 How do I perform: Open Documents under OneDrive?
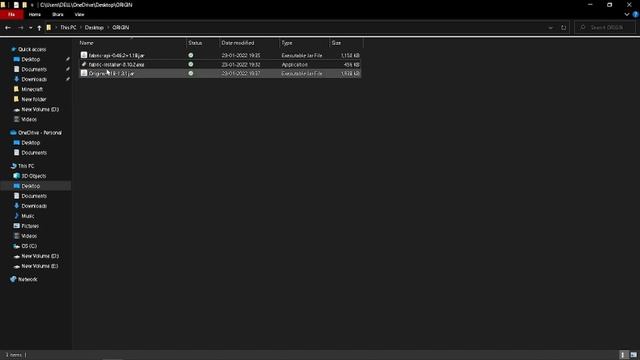point(34,153)
